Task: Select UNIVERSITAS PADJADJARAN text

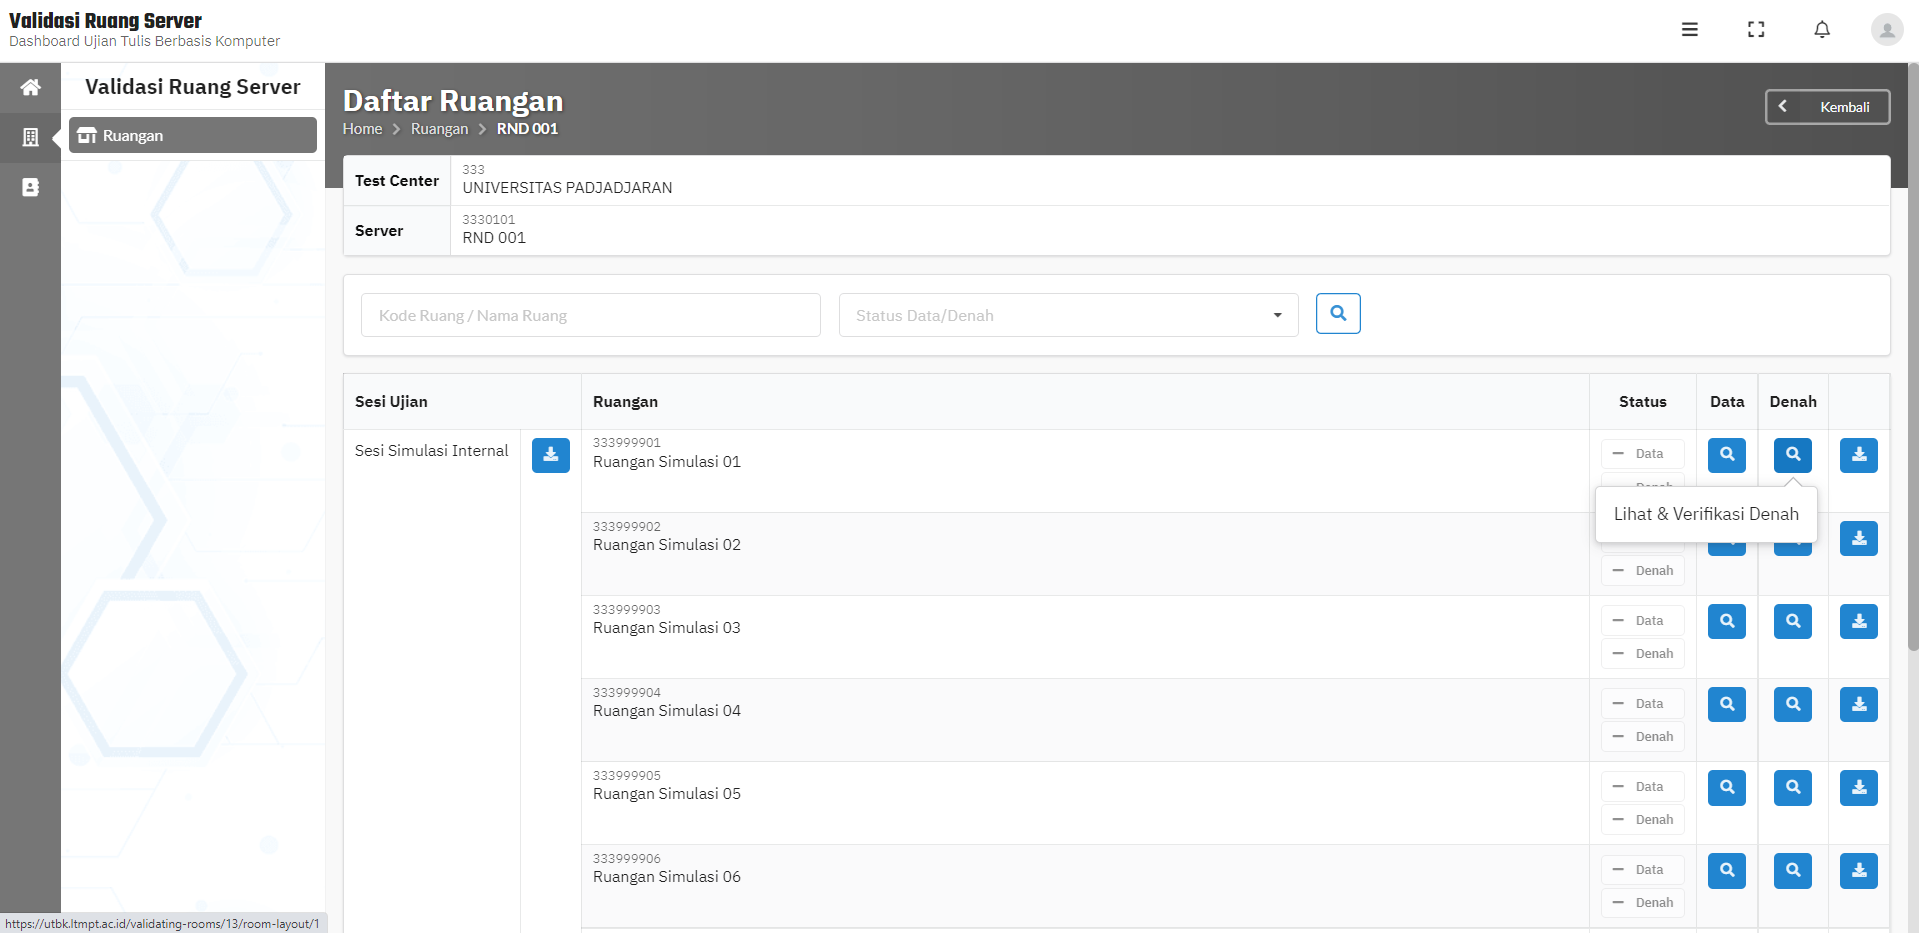Action: (x=567, y=188)
